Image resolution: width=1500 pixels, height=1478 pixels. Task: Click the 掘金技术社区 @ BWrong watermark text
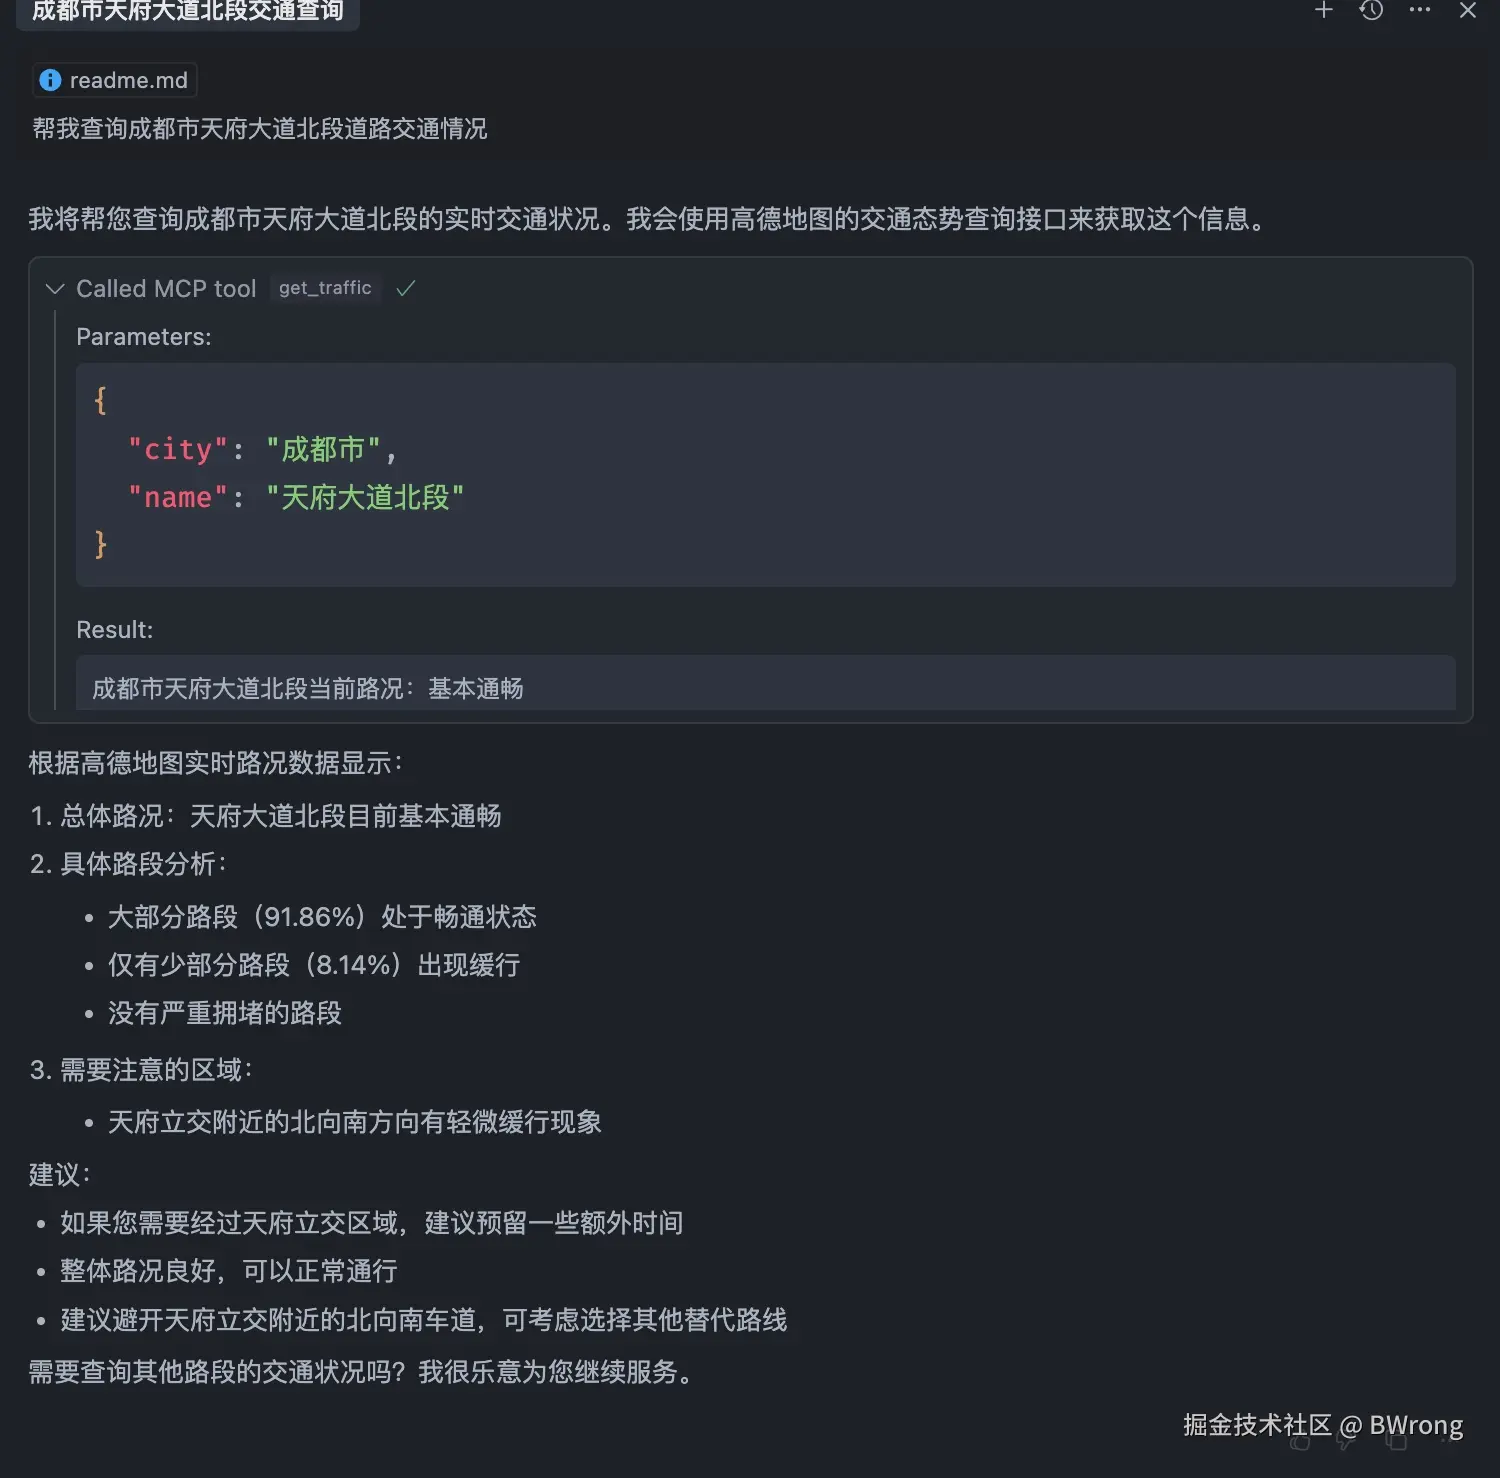click(1322, 1424)
